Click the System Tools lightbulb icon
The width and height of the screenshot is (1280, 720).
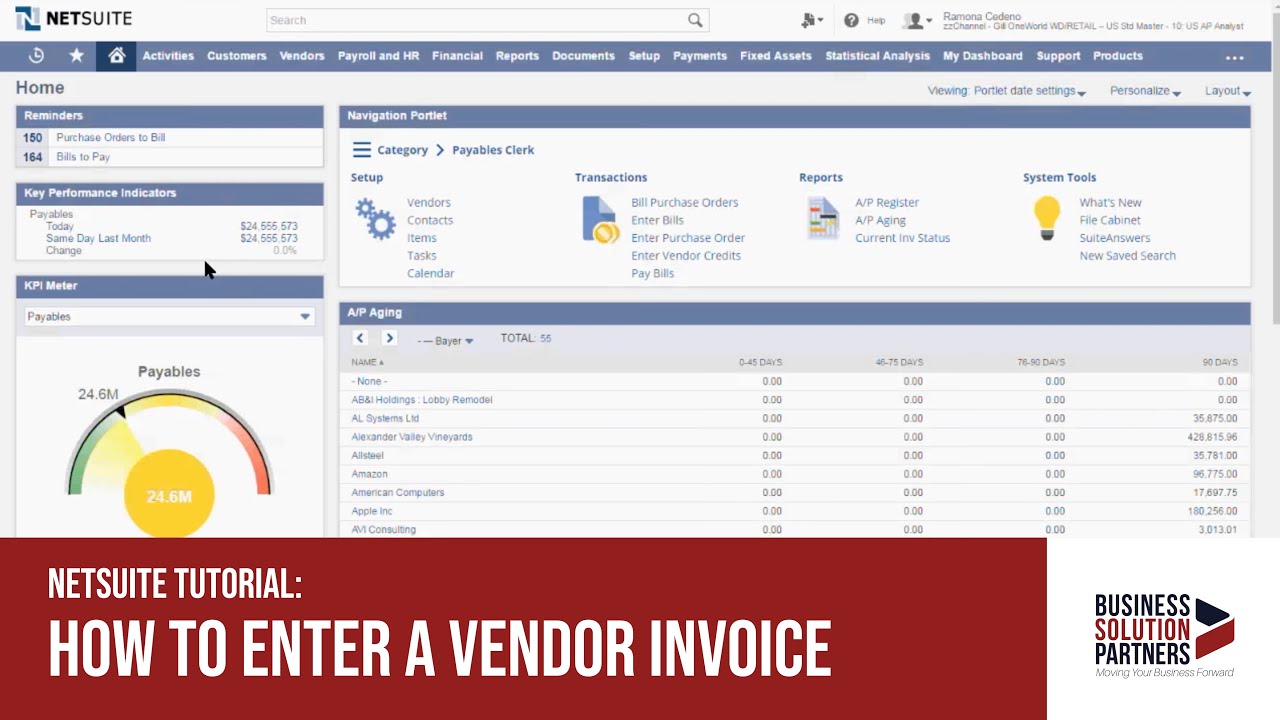coord(1047,217)
